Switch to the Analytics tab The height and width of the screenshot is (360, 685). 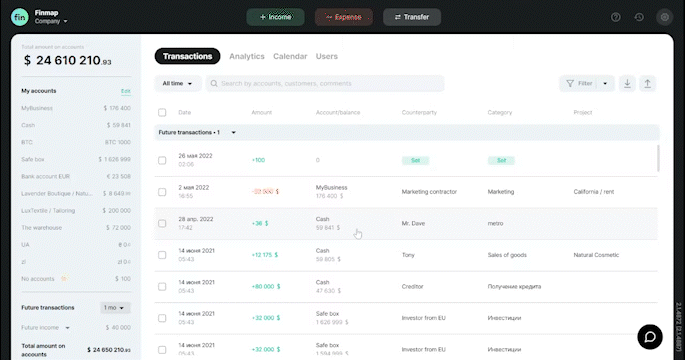(247, 56)
